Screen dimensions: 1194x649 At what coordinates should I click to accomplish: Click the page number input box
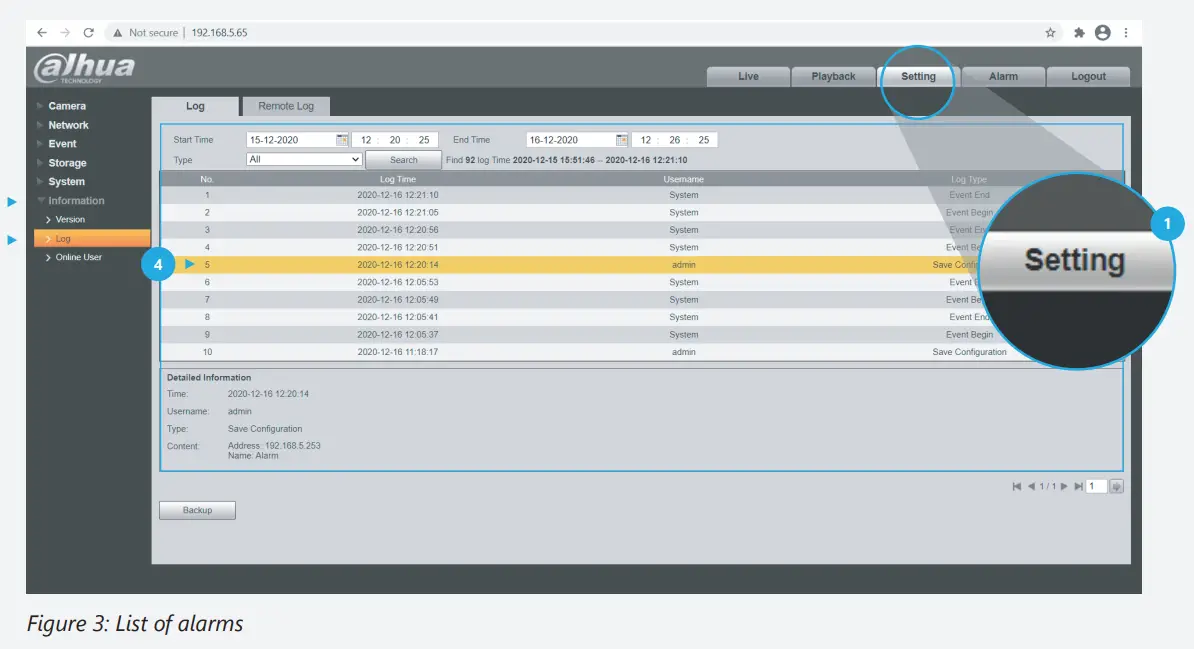1096,487
